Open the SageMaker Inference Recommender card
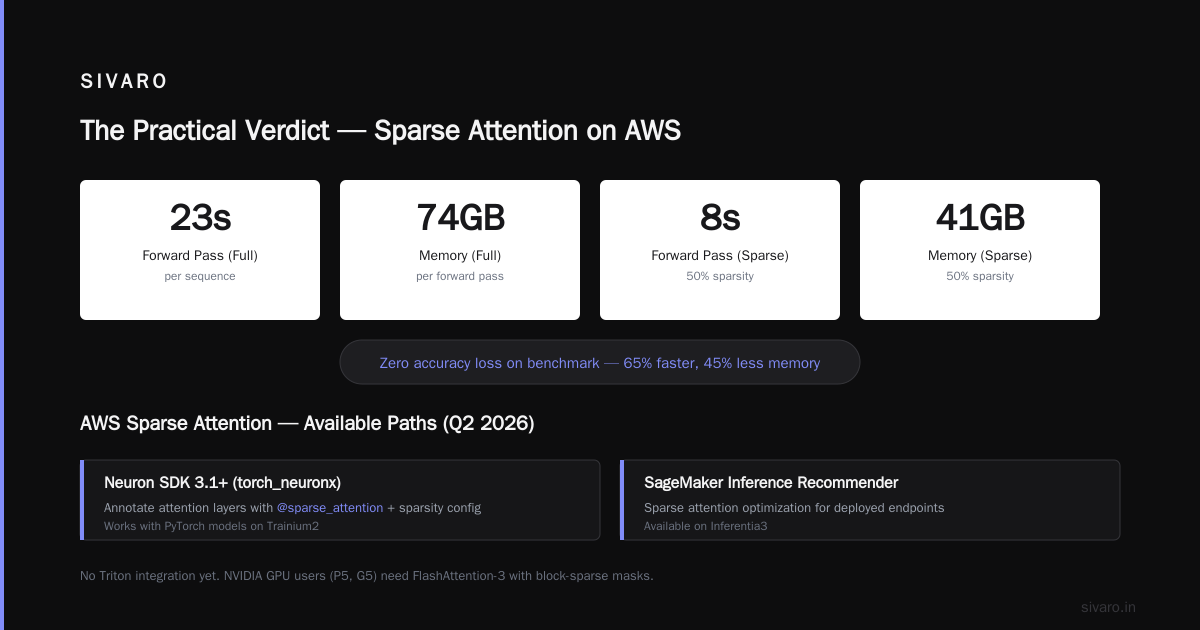Screen dimensions: 1200x630 click(870, 500)
